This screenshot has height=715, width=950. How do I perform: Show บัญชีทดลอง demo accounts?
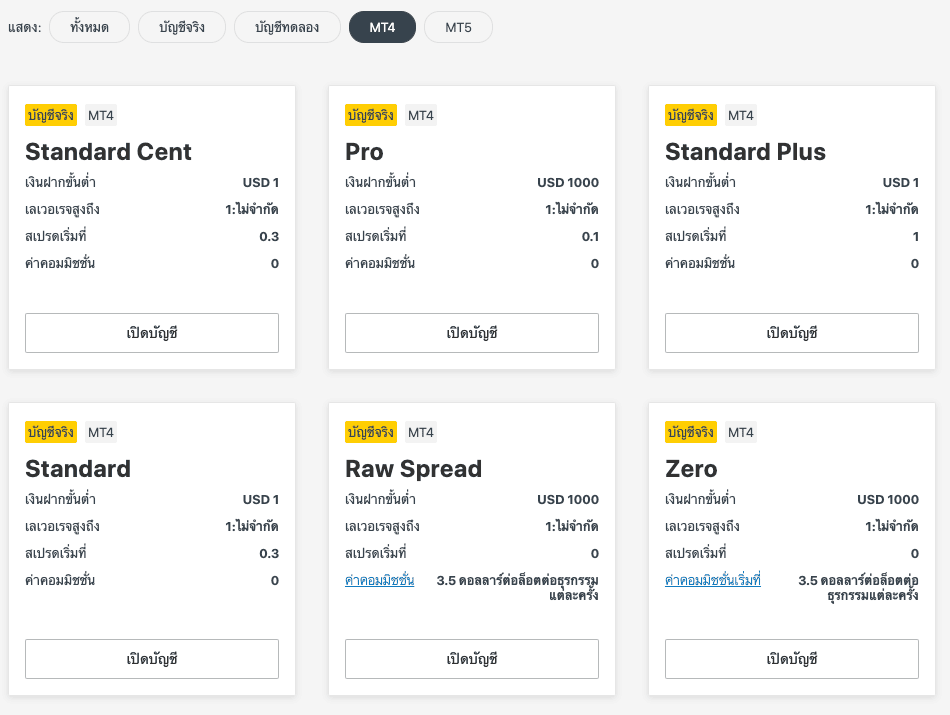287,27
